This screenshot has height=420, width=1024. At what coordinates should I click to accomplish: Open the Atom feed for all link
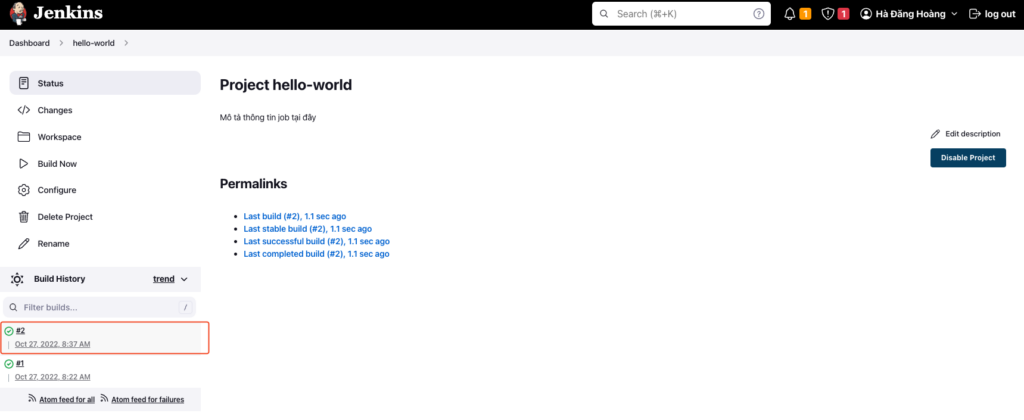66,399
